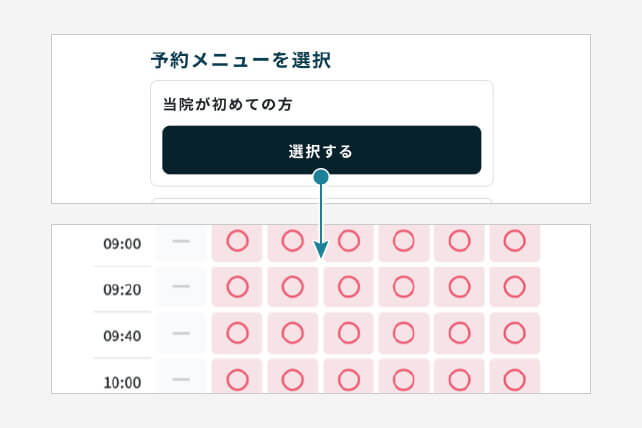The image size is (642, 428).
Task: Click the 予約メニューを選択 heading
Action: point(240,60)
